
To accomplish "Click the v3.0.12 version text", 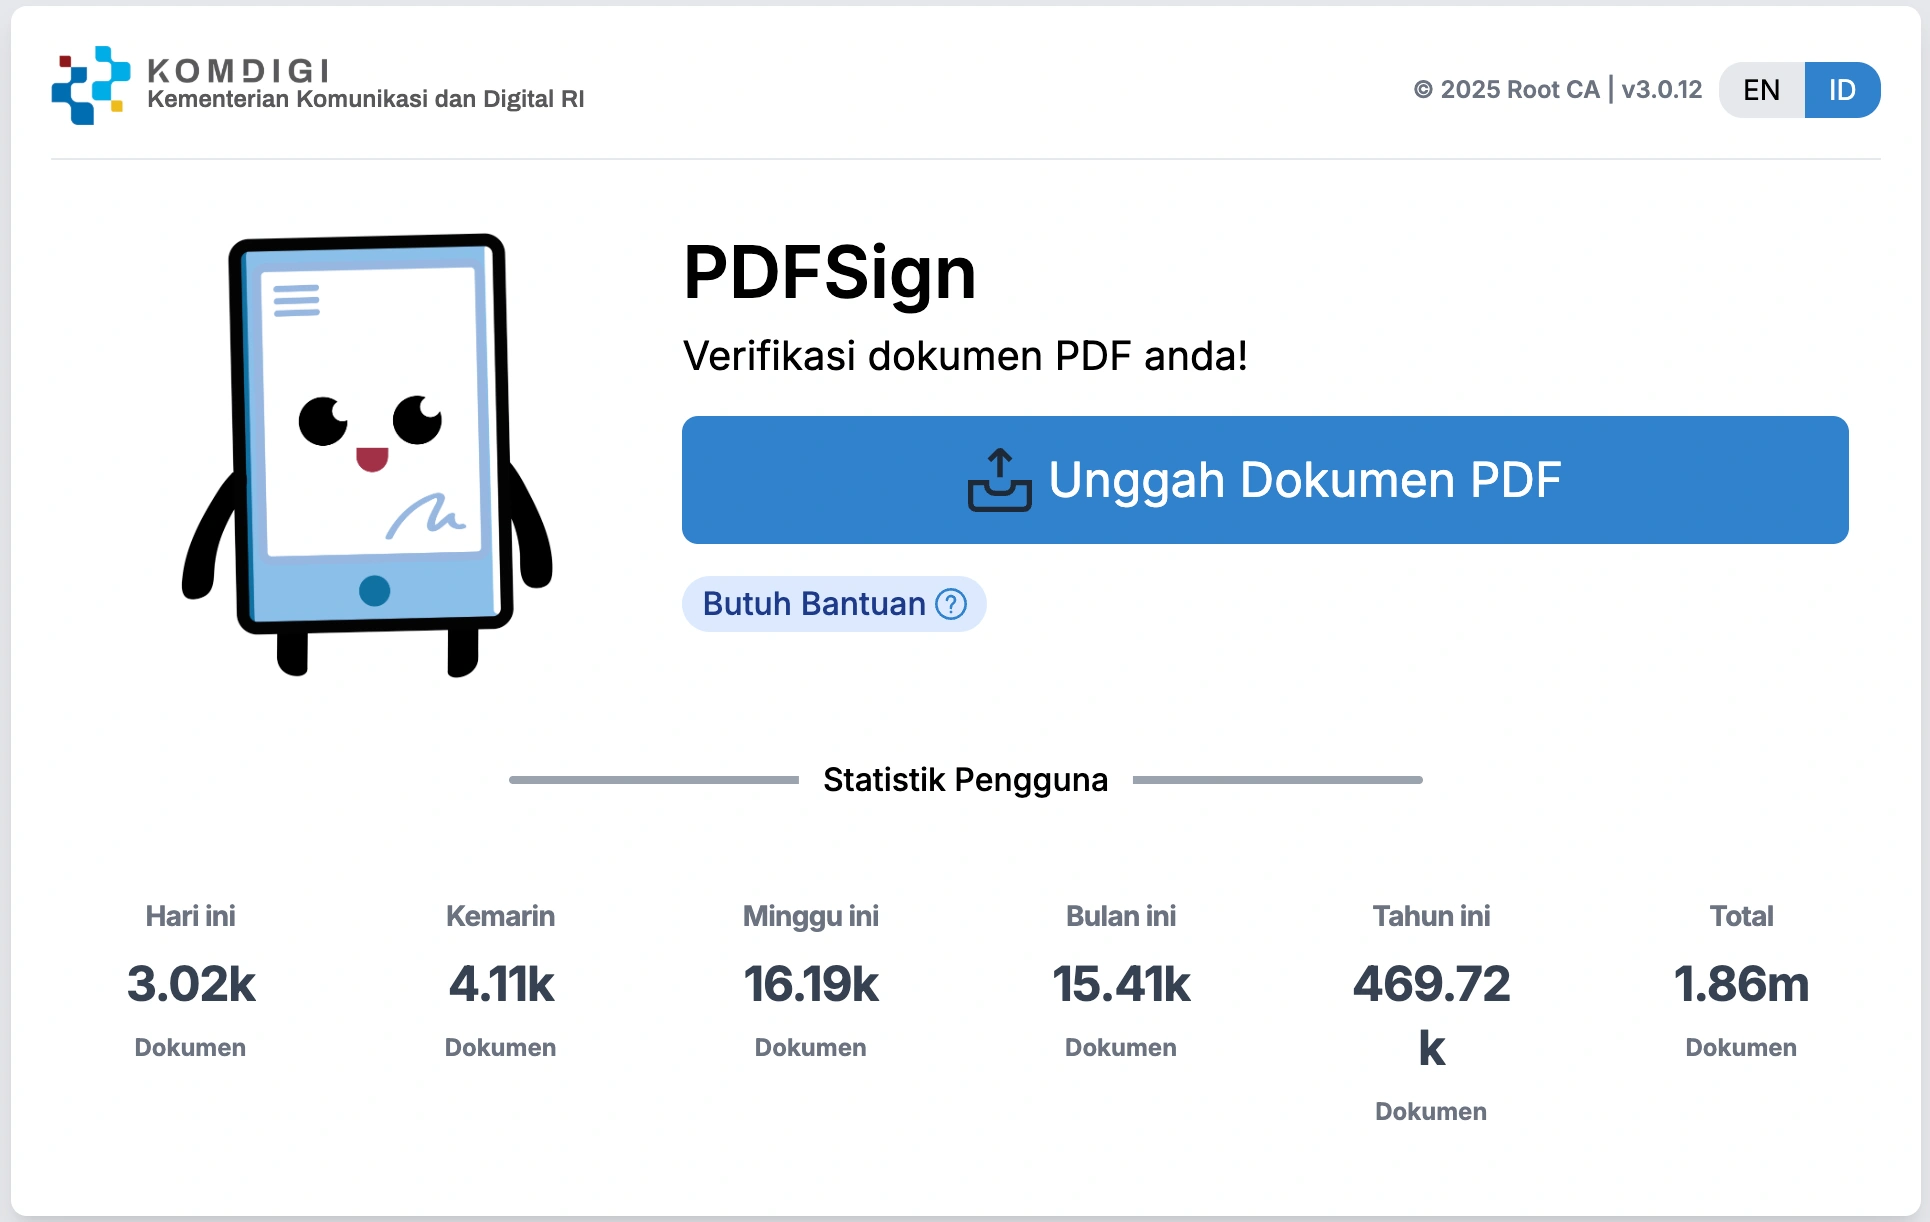I will pyautogui.click(x=1661, y=90).
